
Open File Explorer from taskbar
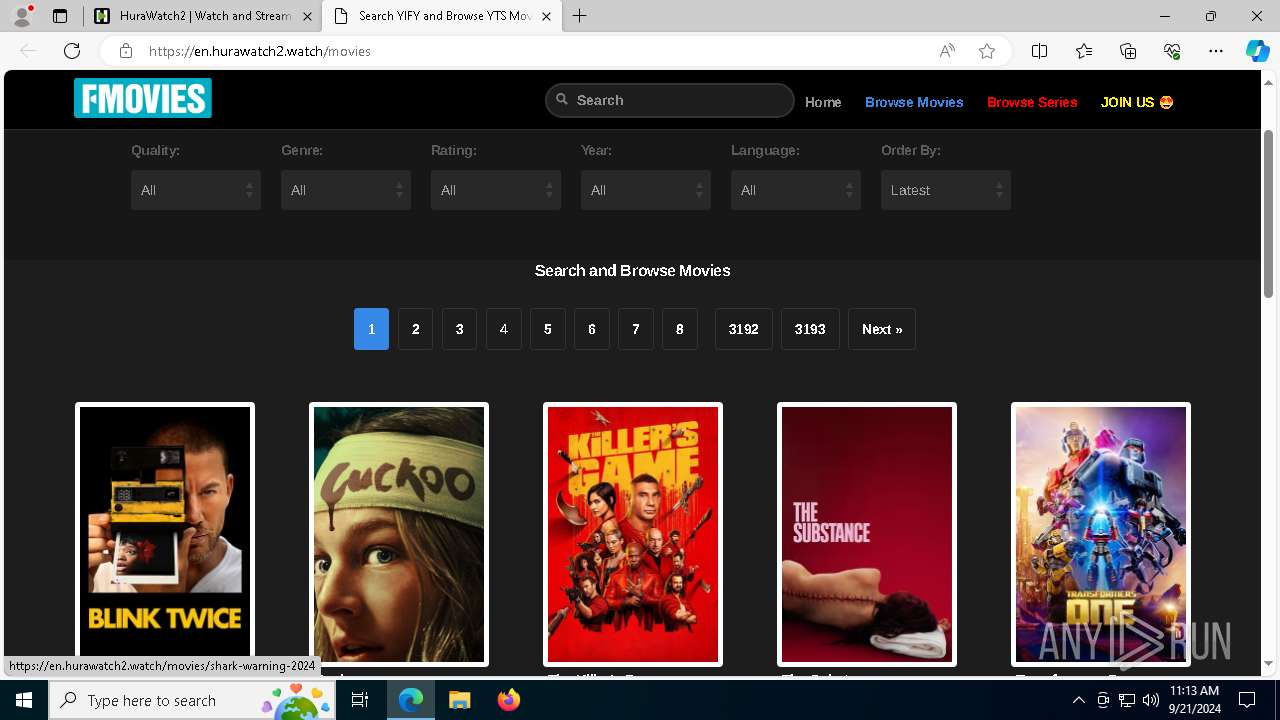tap(459, 700)
